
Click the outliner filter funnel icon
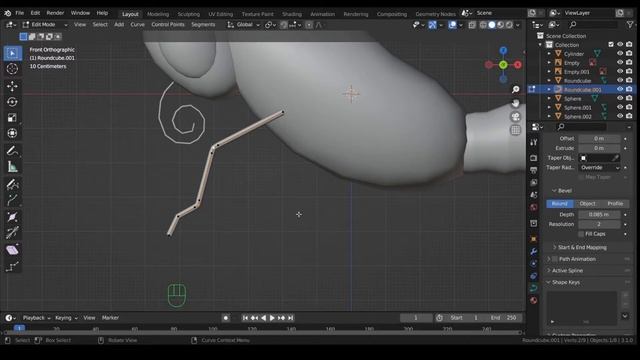pos(630,25)
